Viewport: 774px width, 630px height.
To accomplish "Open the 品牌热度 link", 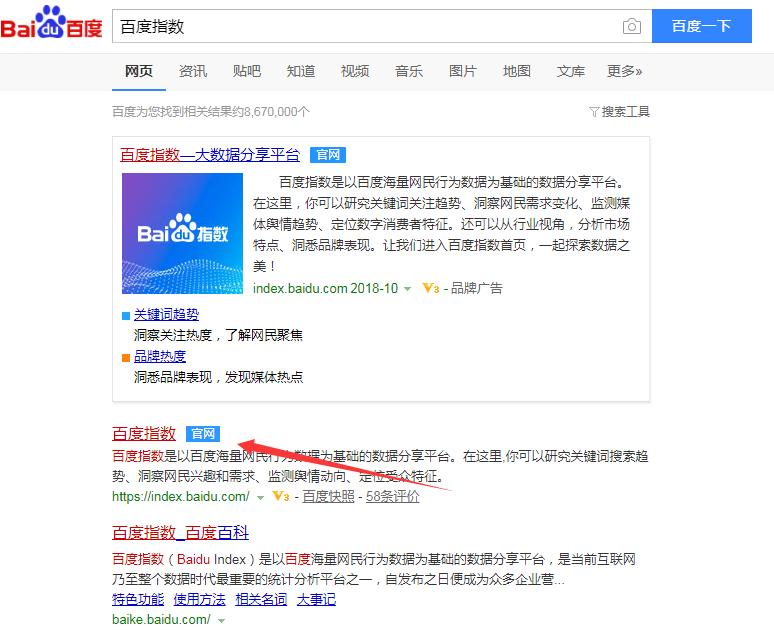I will pos(160,356).
